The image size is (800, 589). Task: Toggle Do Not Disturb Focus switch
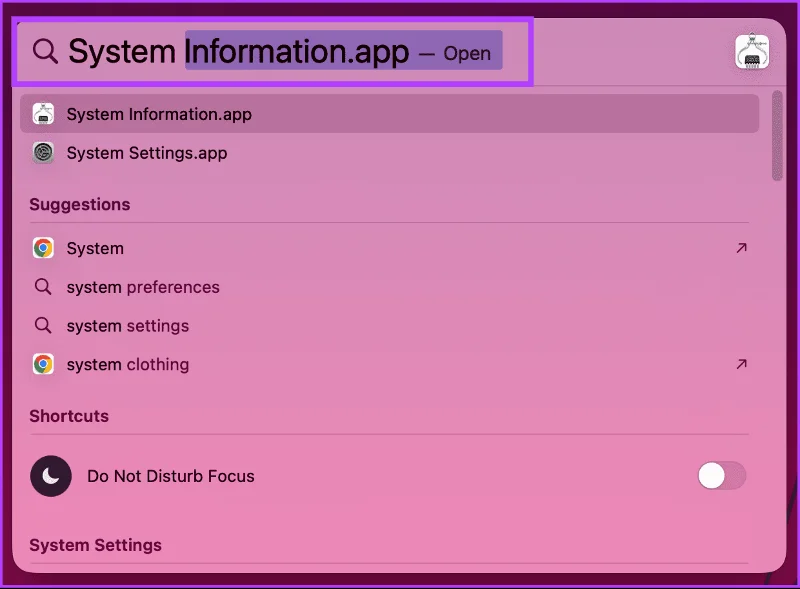(722, 476)
